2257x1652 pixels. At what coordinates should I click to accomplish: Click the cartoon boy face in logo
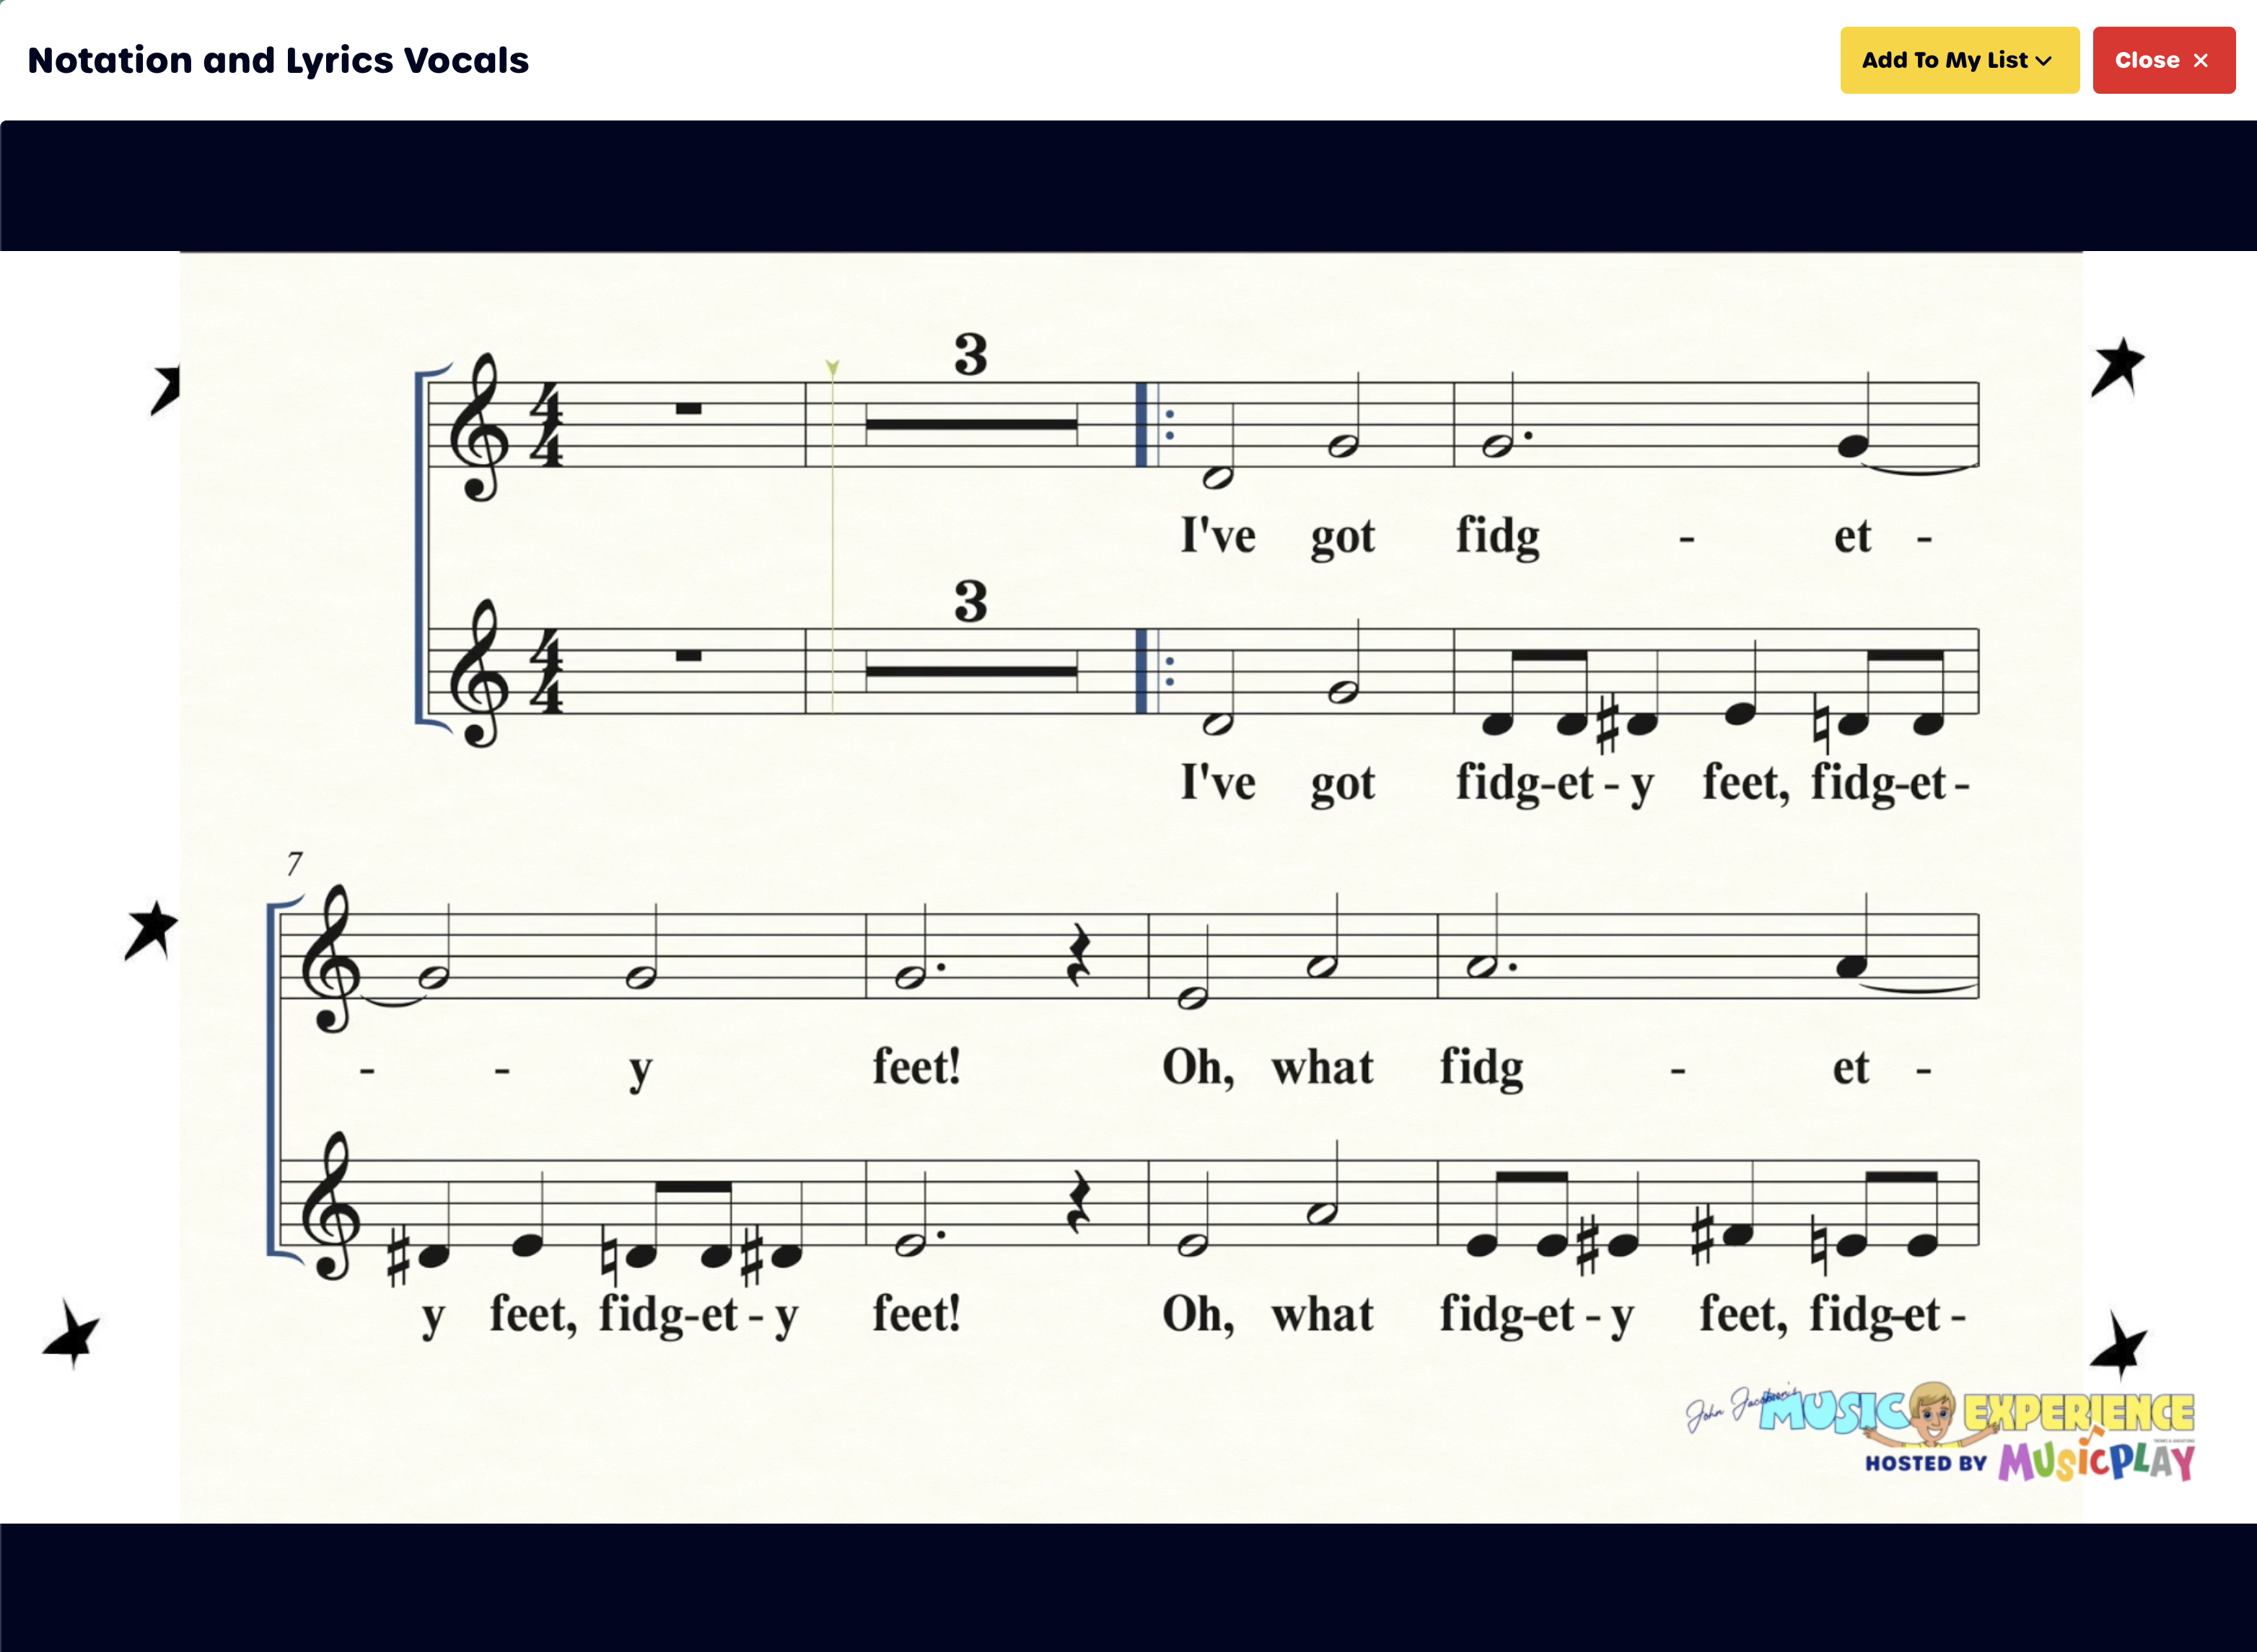[x=1932, y=1410]
